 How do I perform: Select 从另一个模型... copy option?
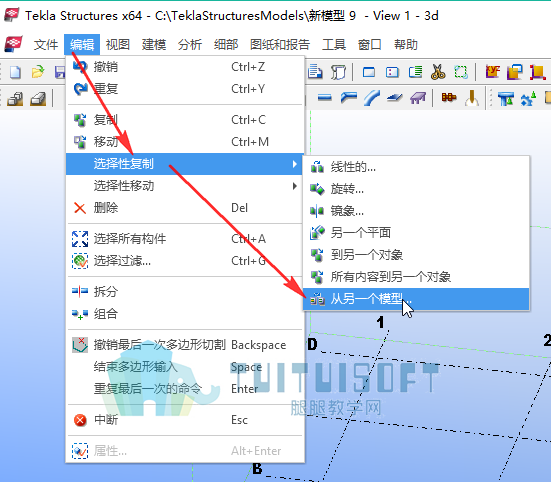coord(416,299)
